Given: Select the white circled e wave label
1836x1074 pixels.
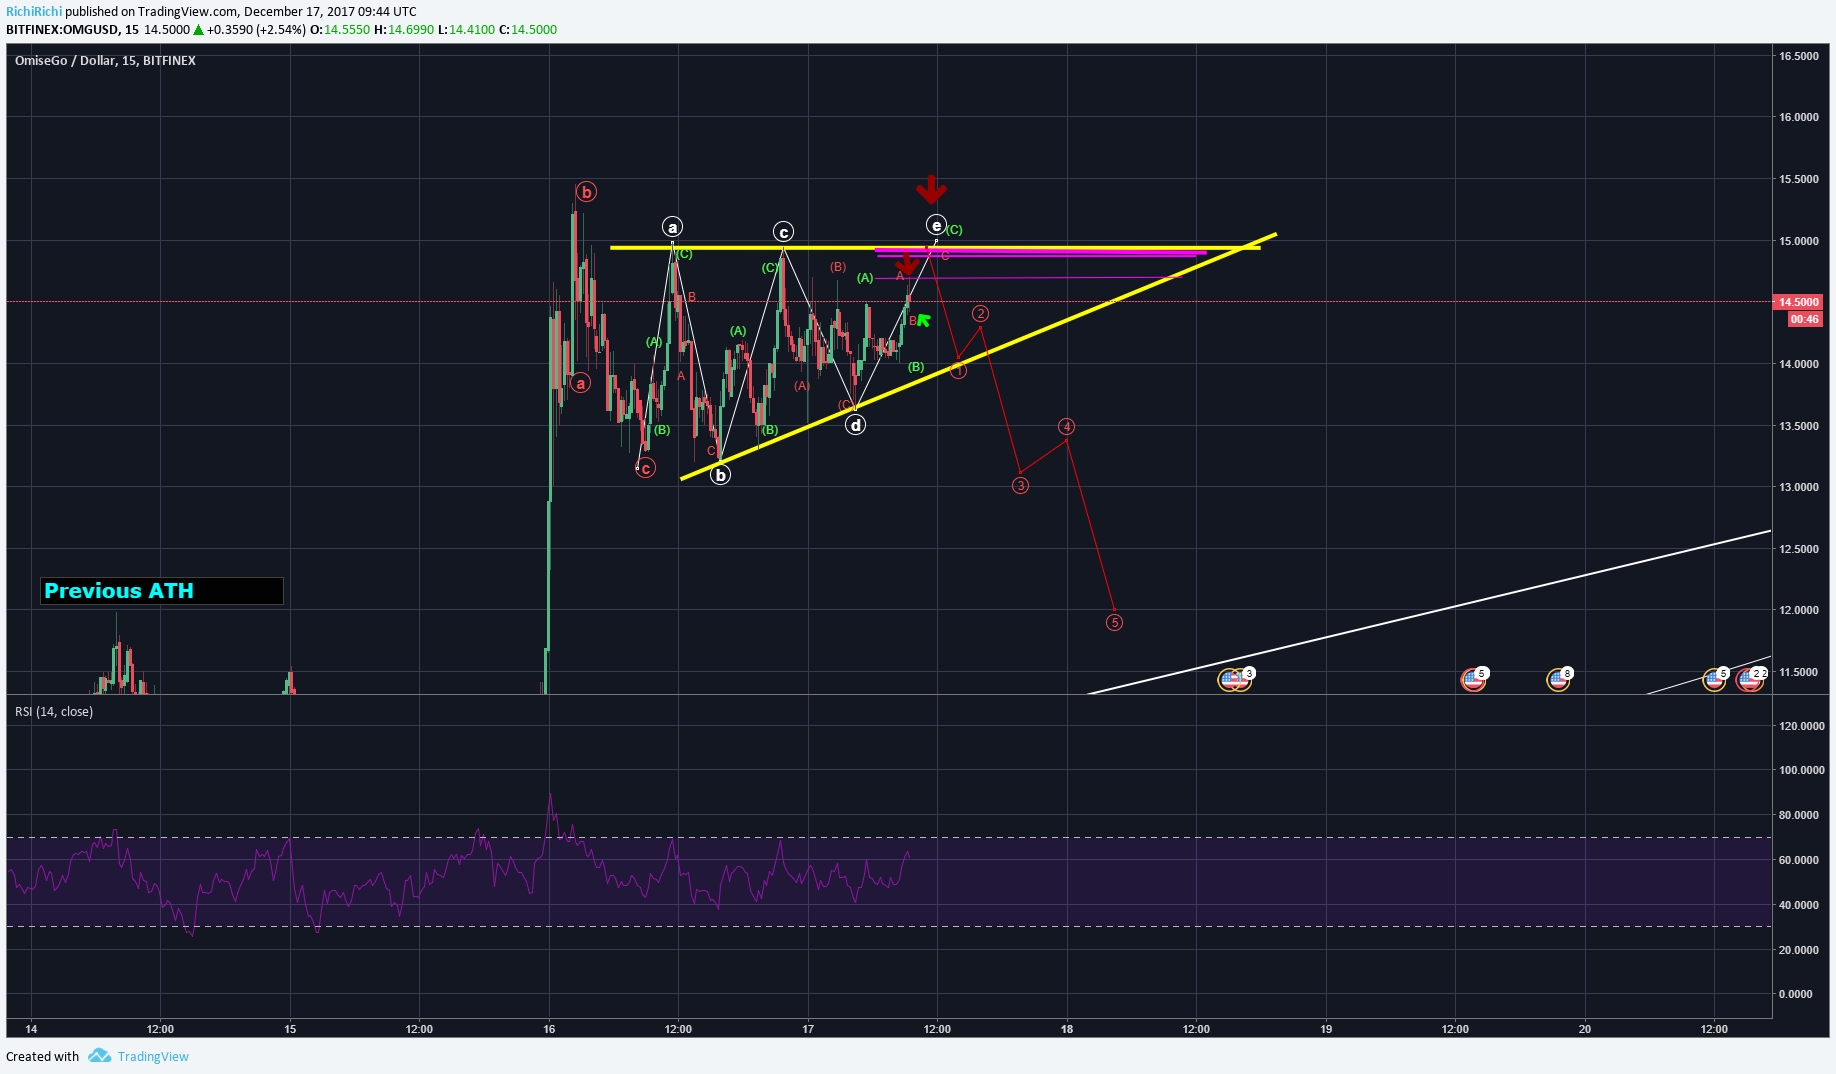Looking at the screenshot, I should click(x=936, y=225).
